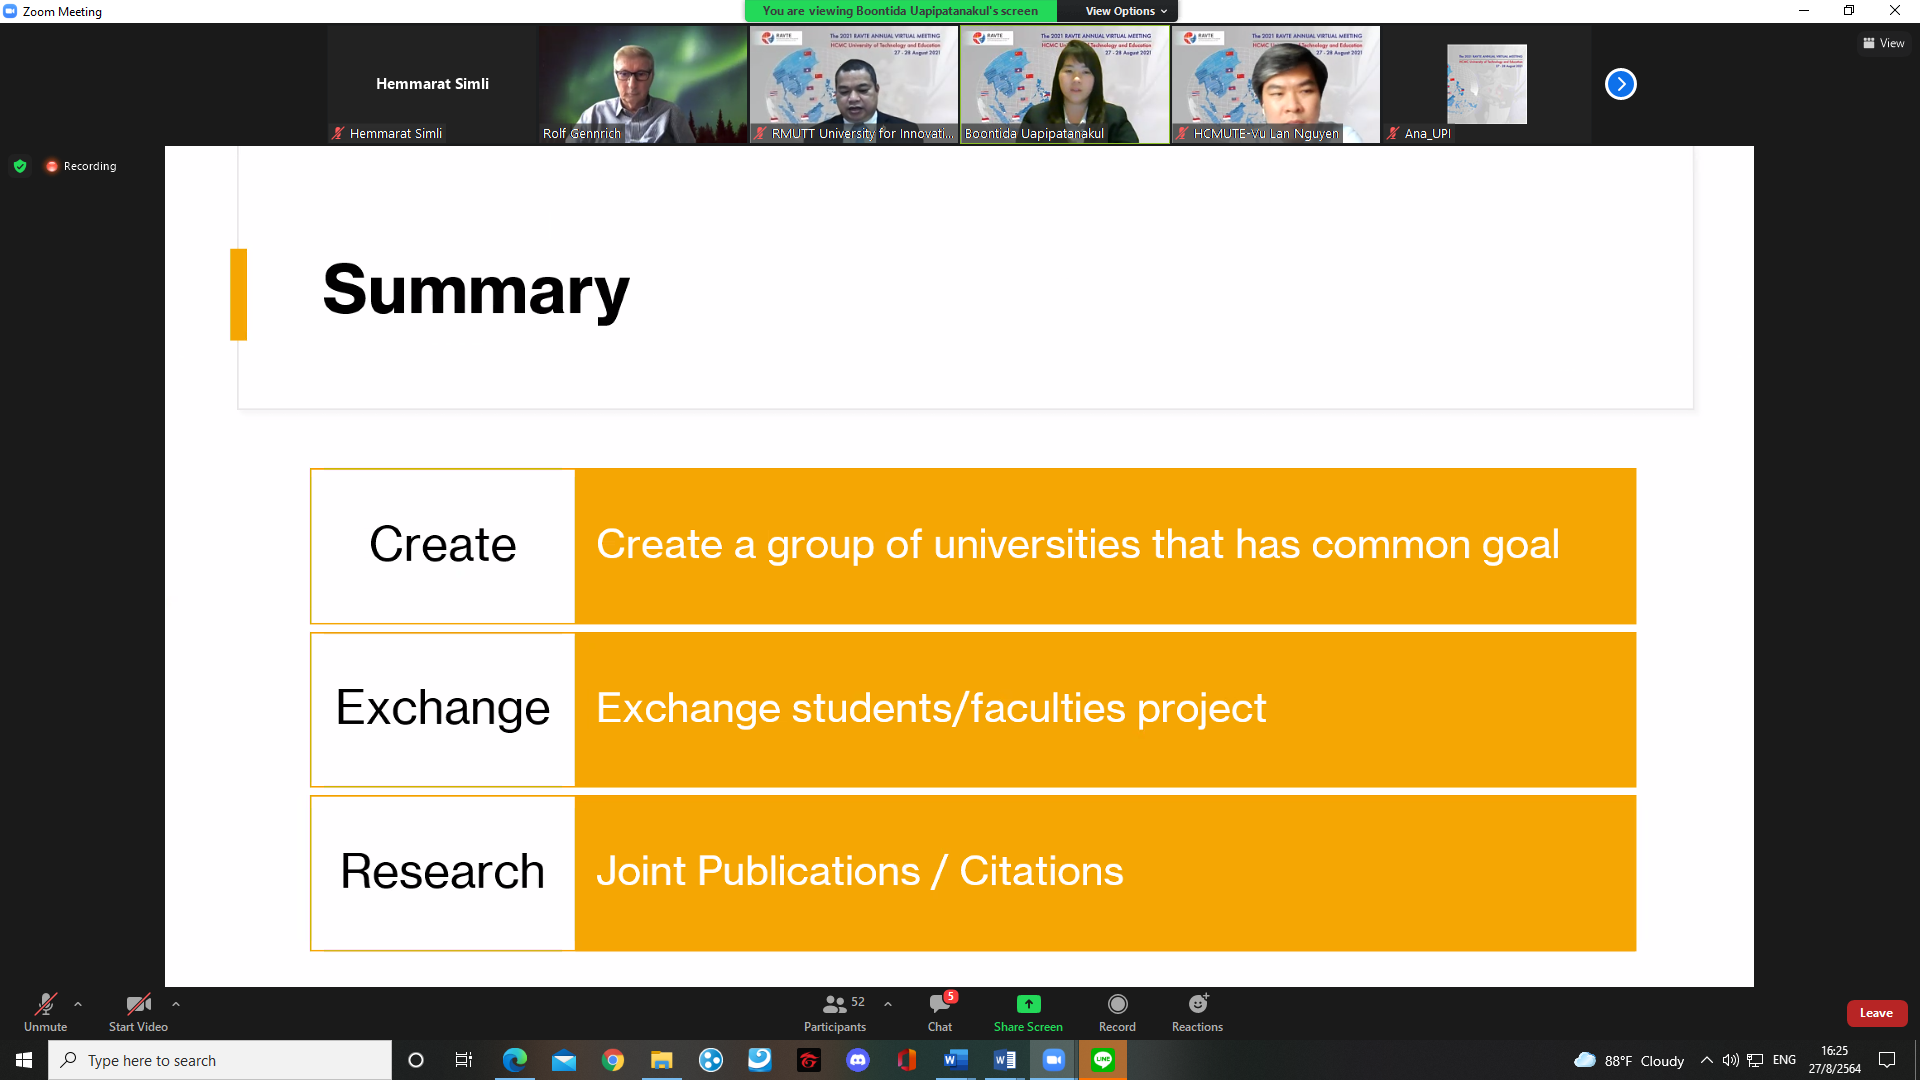Open weather widget showing 88°F Cloudy
Image resolution: width=1920 pixels, height=1080 pixels.
(x=1629, y=1060)
